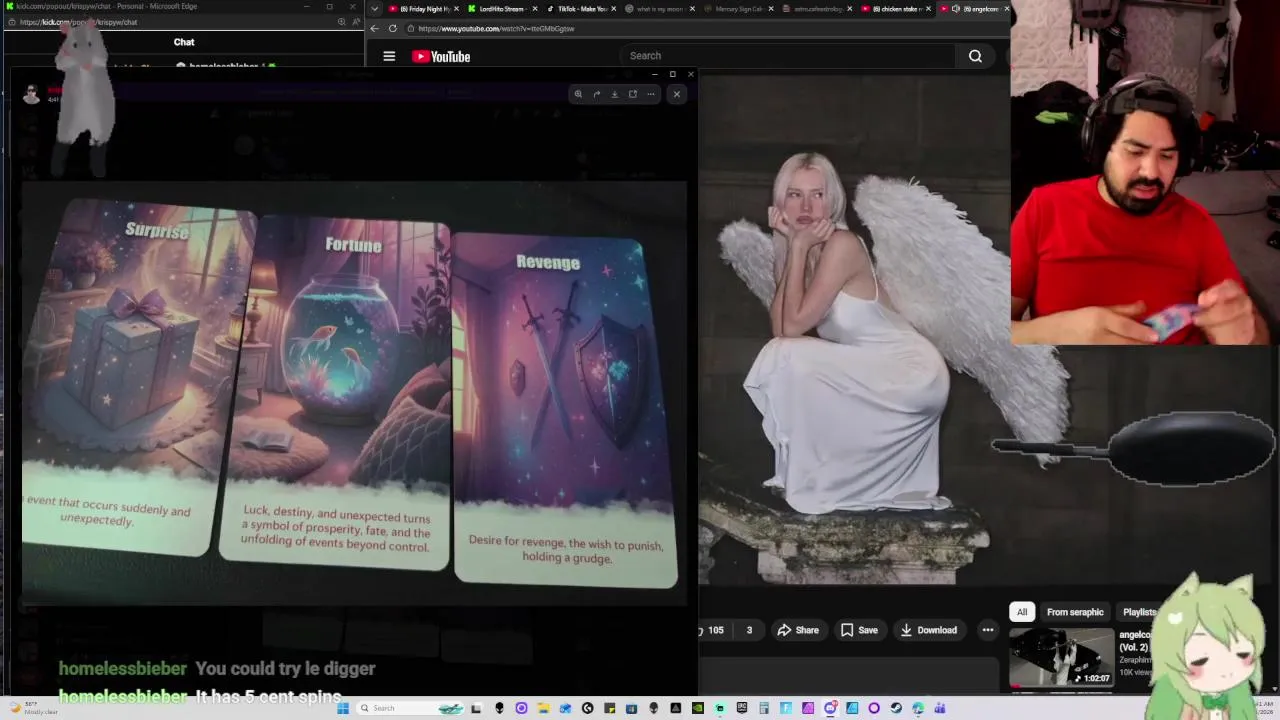Click the Windows taskbar Search box
The image size is (1280, 720).
tap(410, 708)
